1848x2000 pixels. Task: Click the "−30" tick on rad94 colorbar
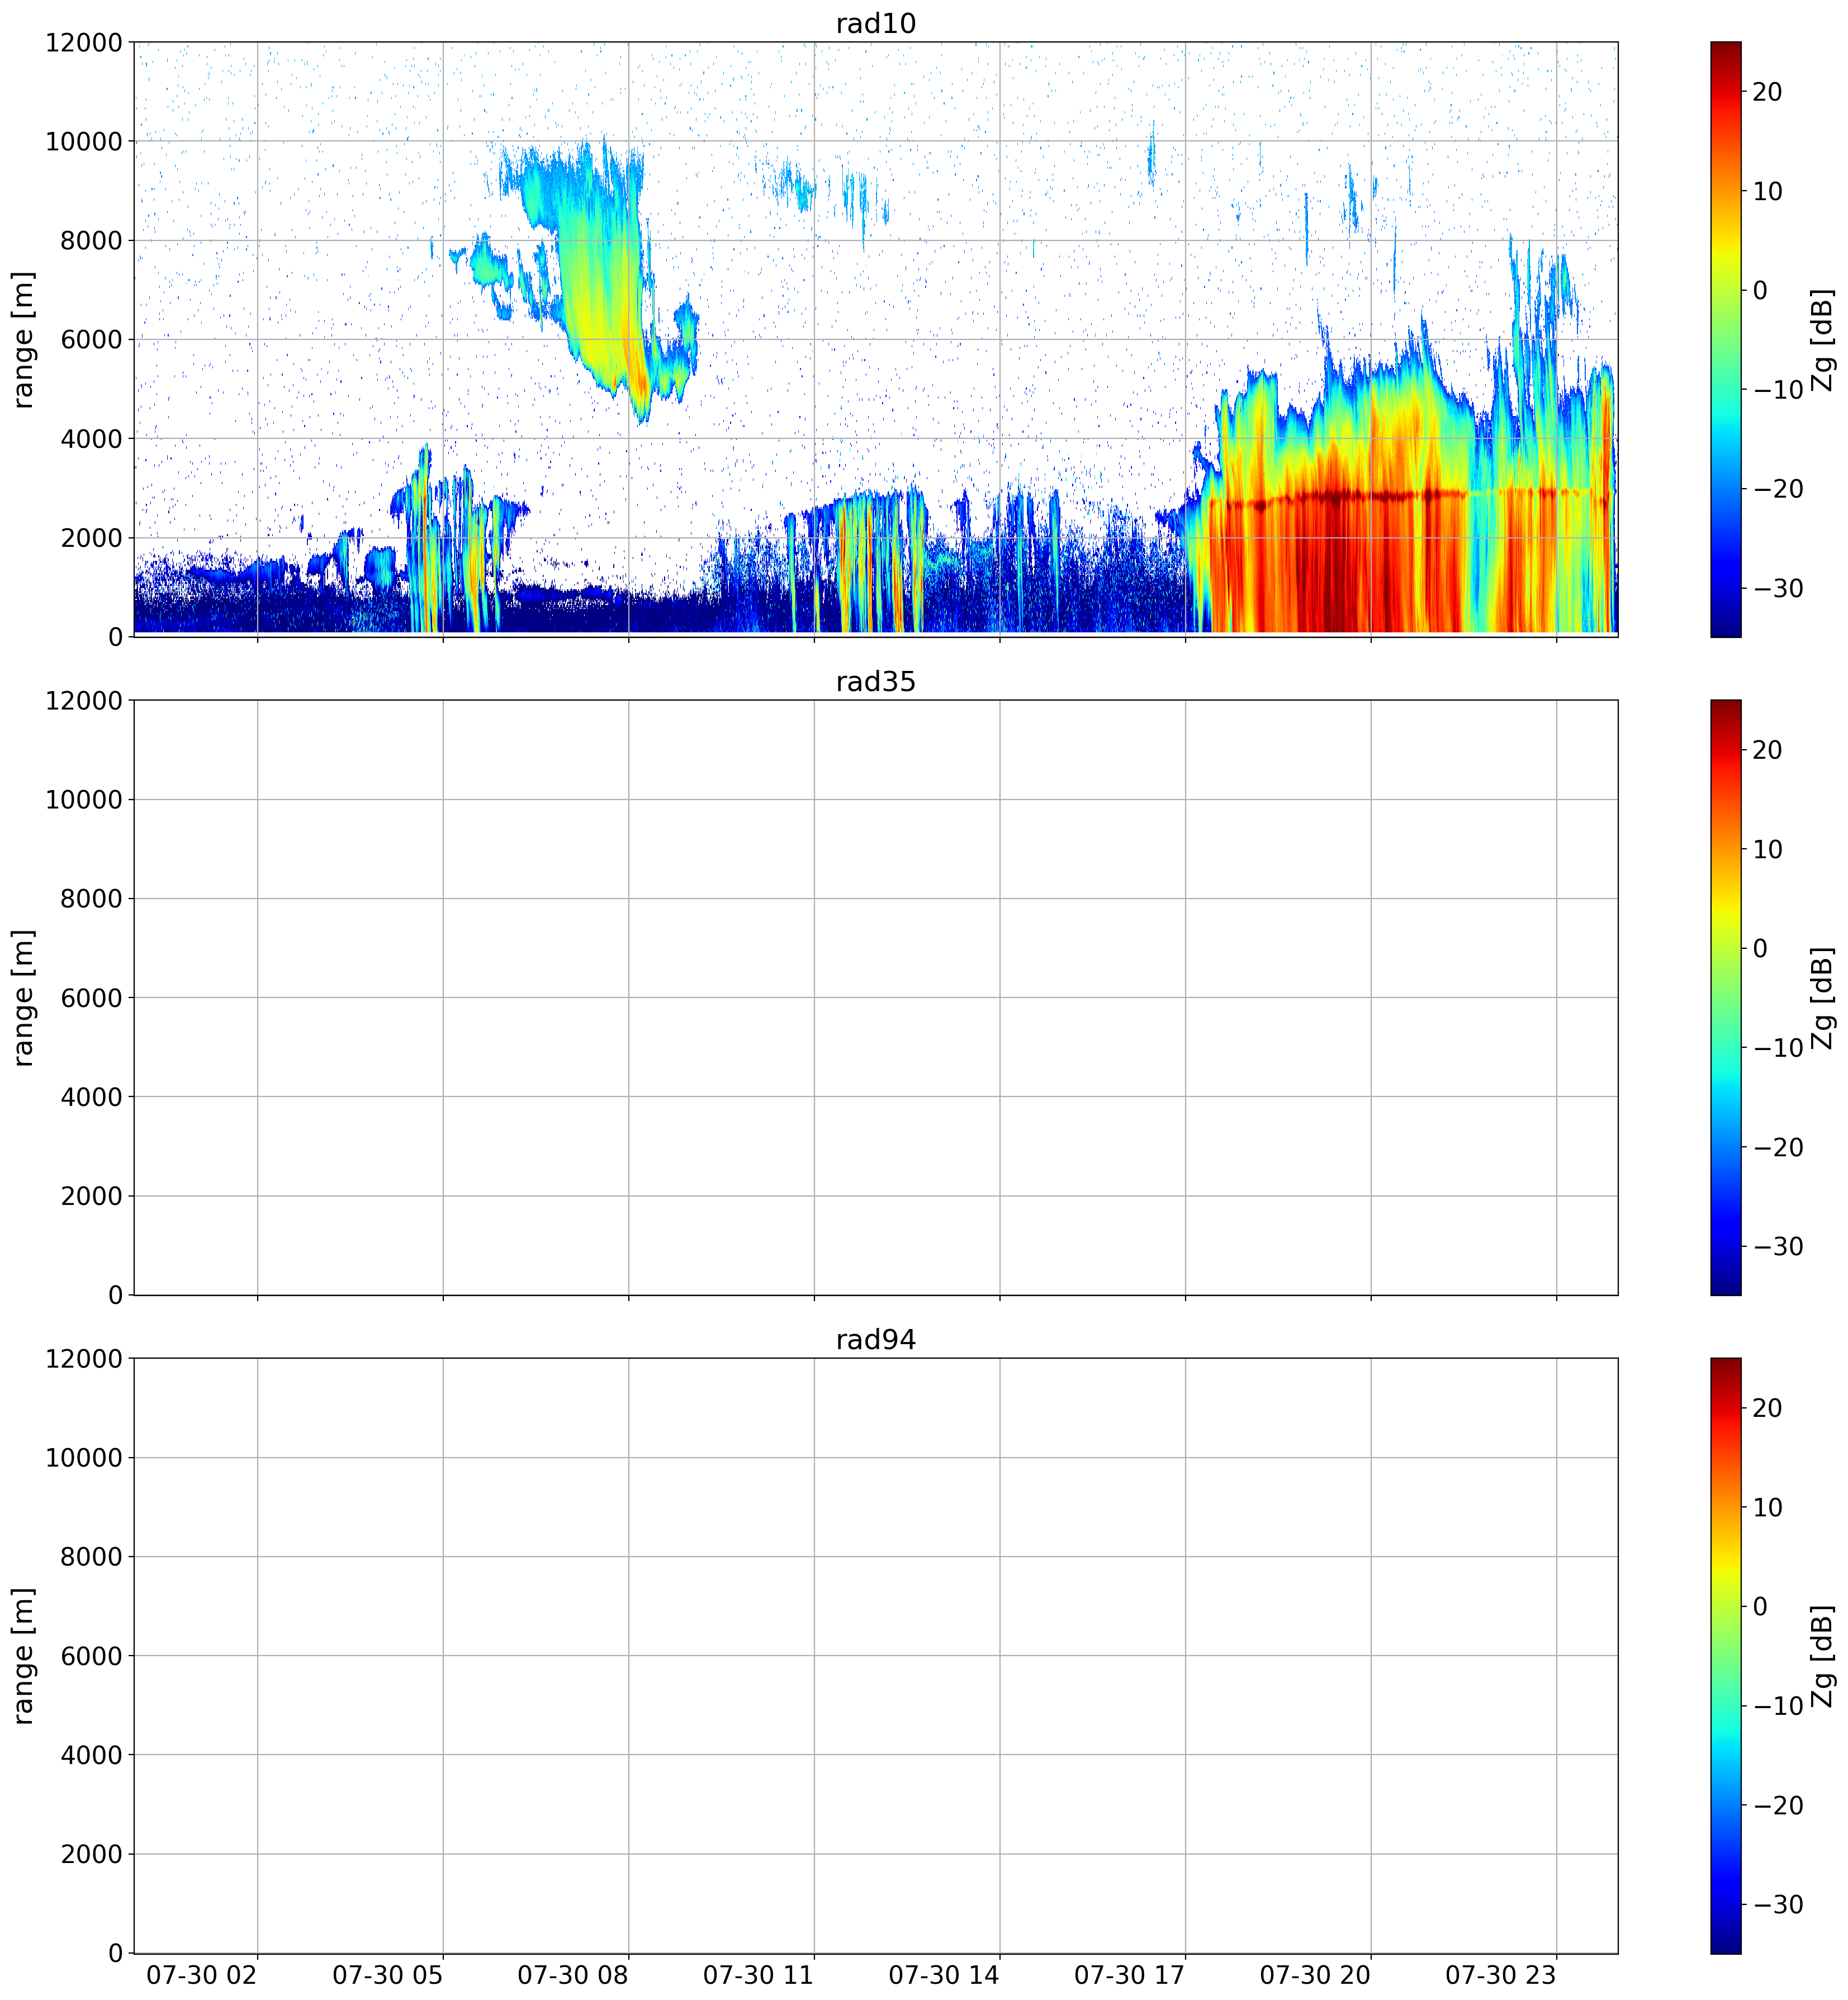click(x=1779, y=1905)
